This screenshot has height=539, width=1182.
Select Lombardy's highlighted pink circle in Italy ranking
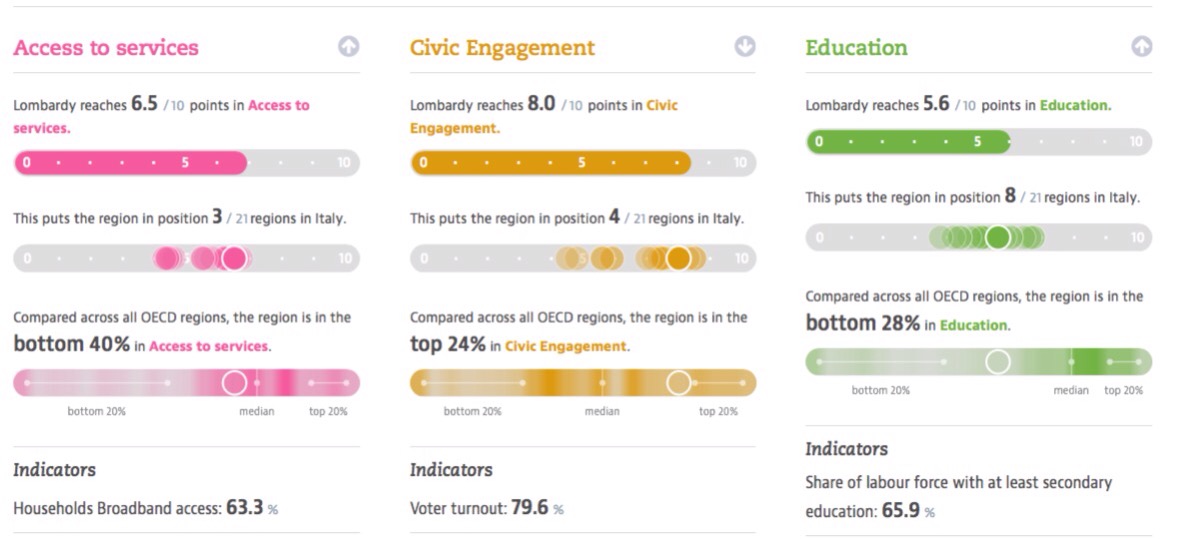click(234, 259)
